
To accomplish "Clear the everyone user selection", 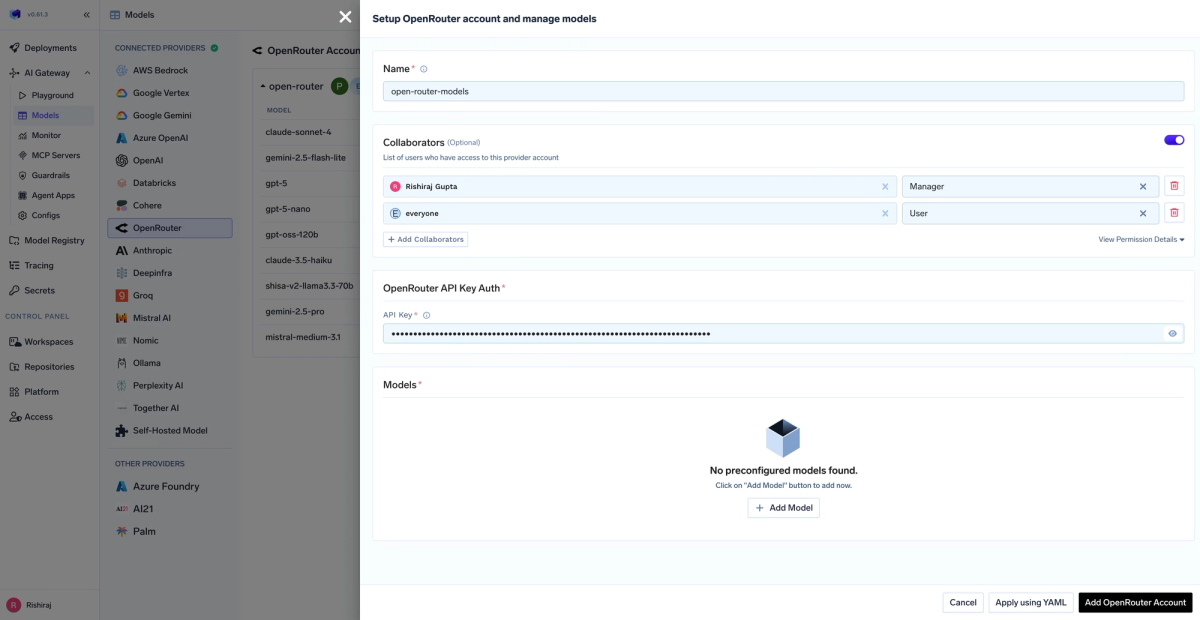I will pos(885,213).
